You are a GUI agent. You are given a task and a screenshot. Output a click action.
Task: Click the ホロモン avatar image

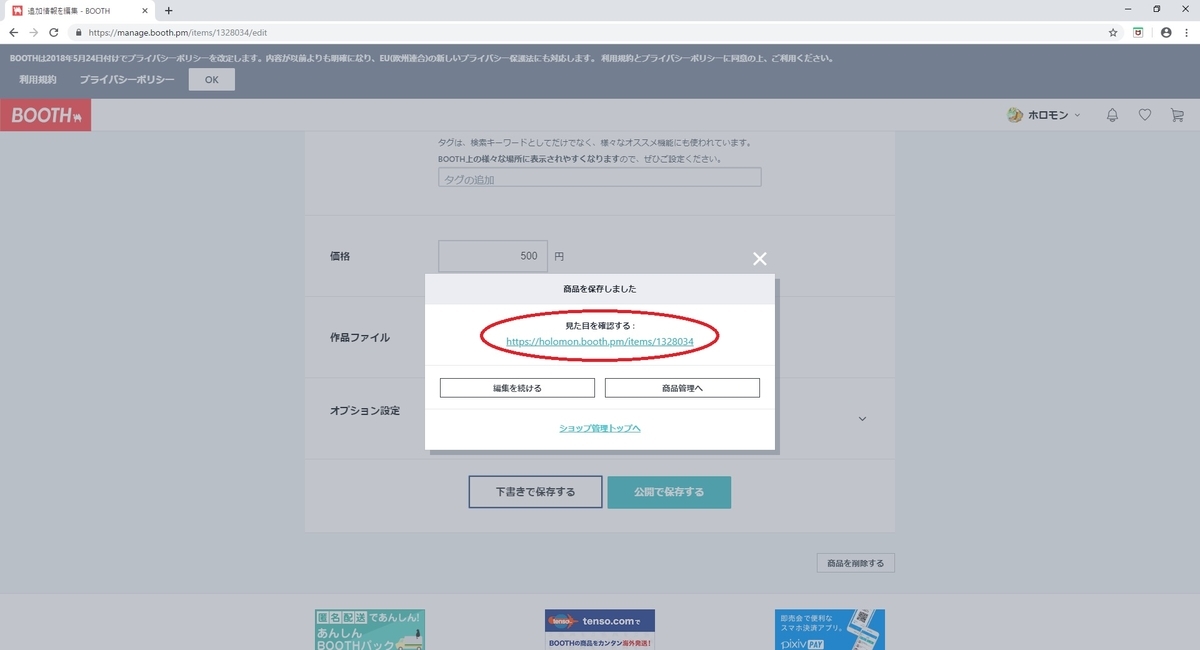1017,115
